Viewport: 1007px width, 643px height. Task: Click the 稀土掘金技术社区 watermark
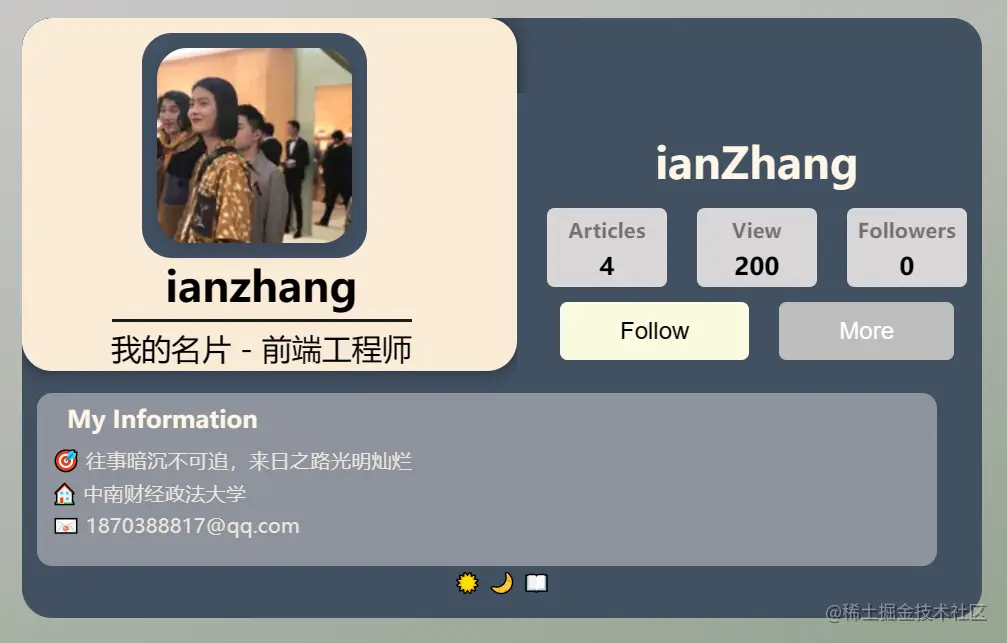point(906,612)
